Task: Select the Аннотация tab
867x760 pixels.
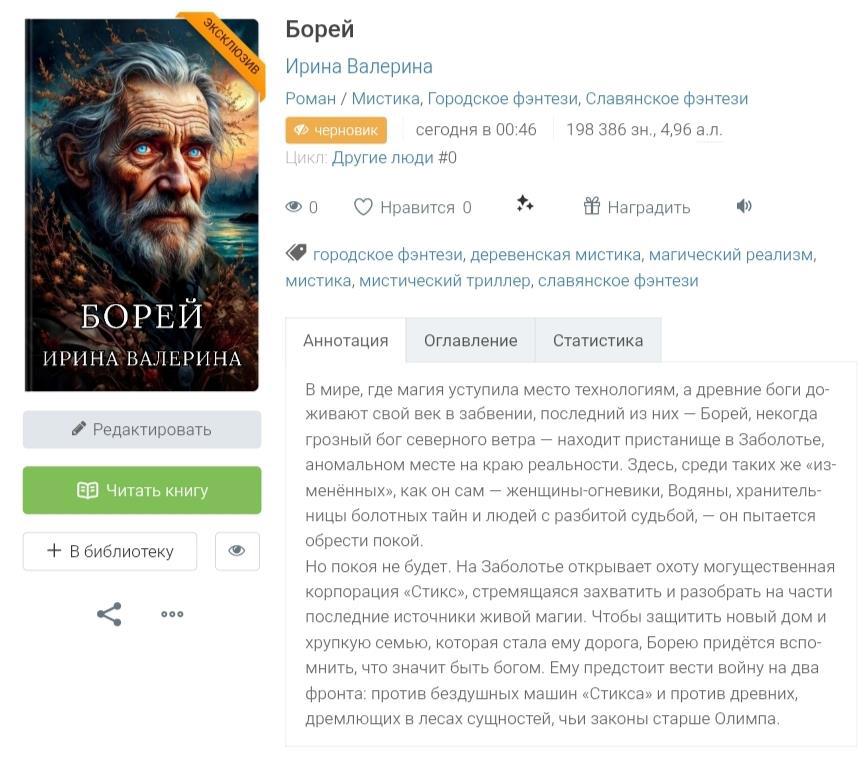Action: pyautogui.click(x=345, y=340)
